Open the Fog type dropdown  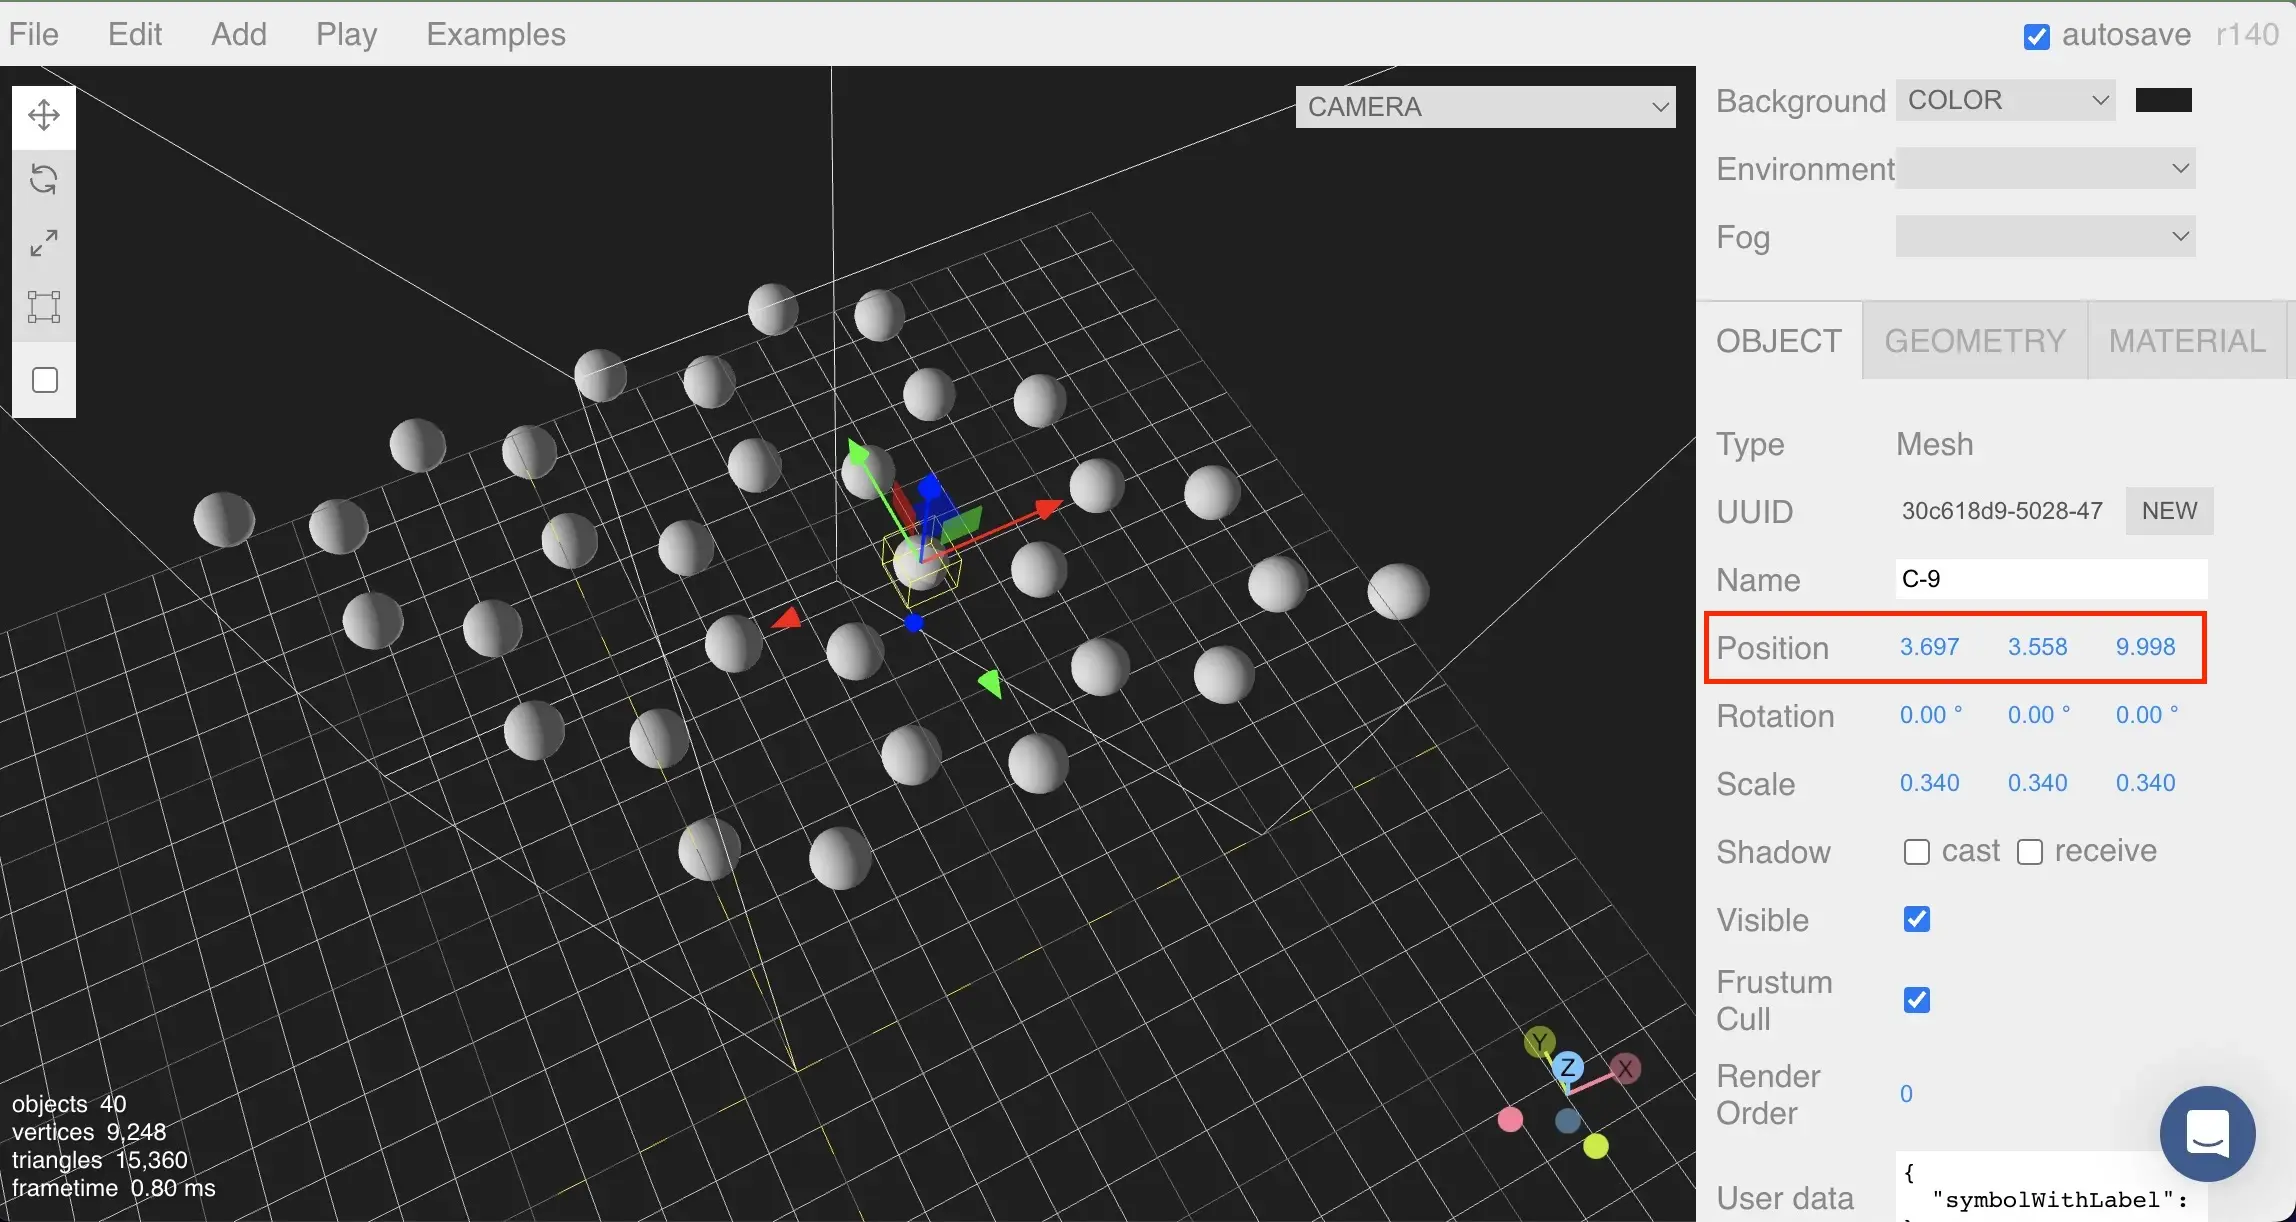tap(2044, 236)
